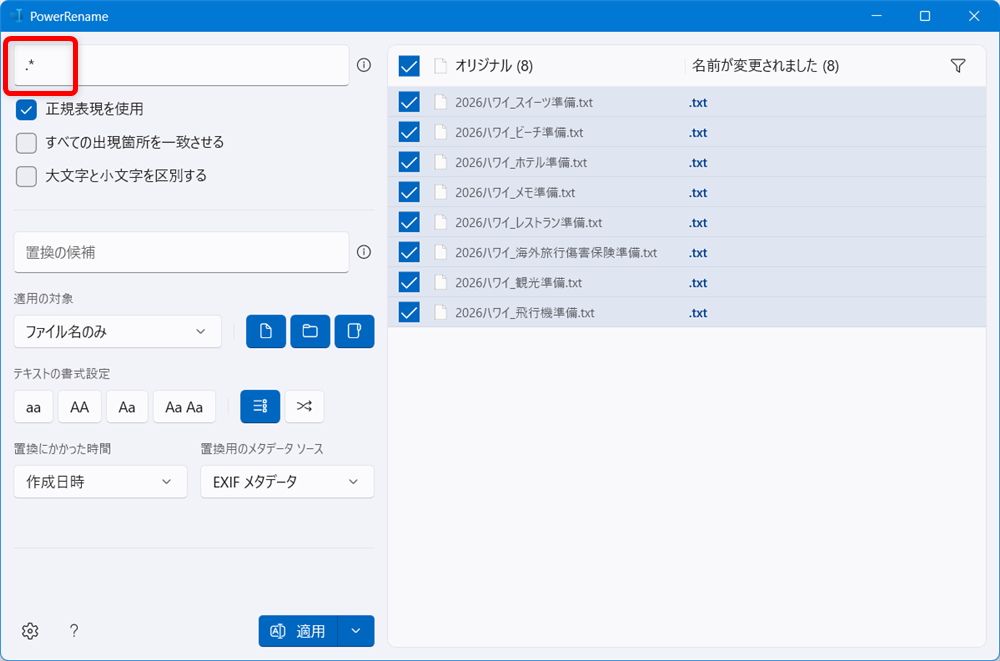Select the include subfolders icon

355,331
